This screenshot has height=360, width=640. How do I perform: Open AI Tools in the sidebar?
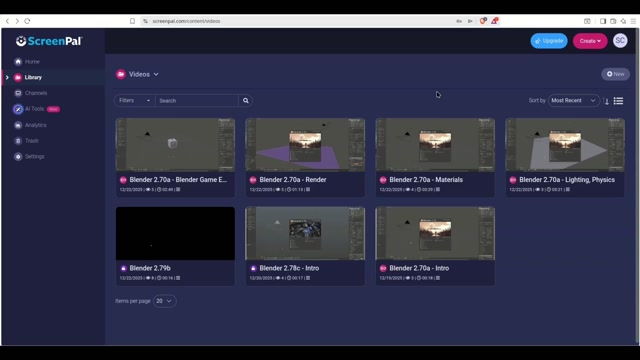(x=36, y=109)
